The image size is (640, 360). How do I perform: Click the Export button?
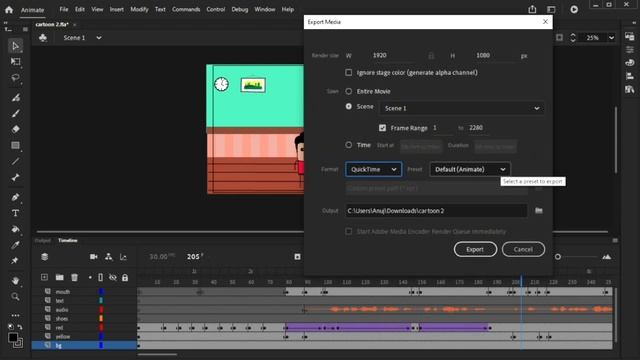click(475, 249)
